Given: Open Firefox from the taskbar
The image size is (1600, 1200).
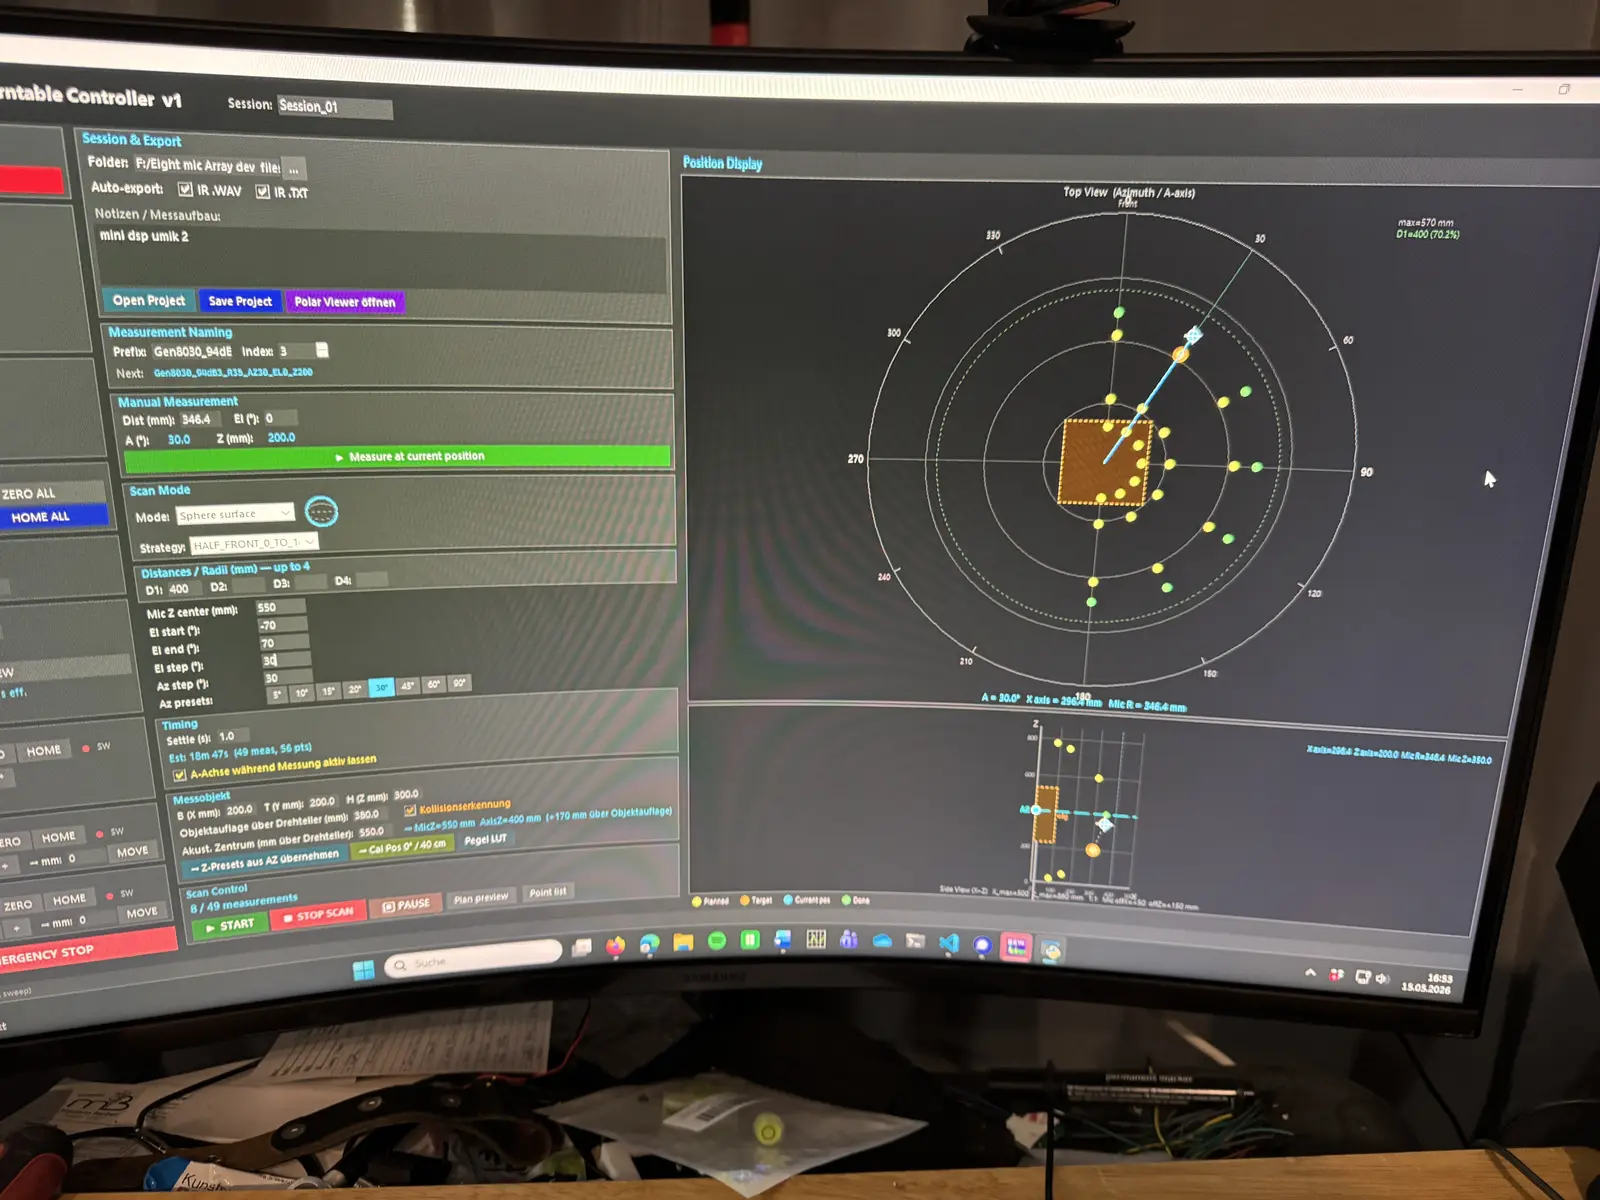Looking at the screenshot, I should [x=615, y=945].
